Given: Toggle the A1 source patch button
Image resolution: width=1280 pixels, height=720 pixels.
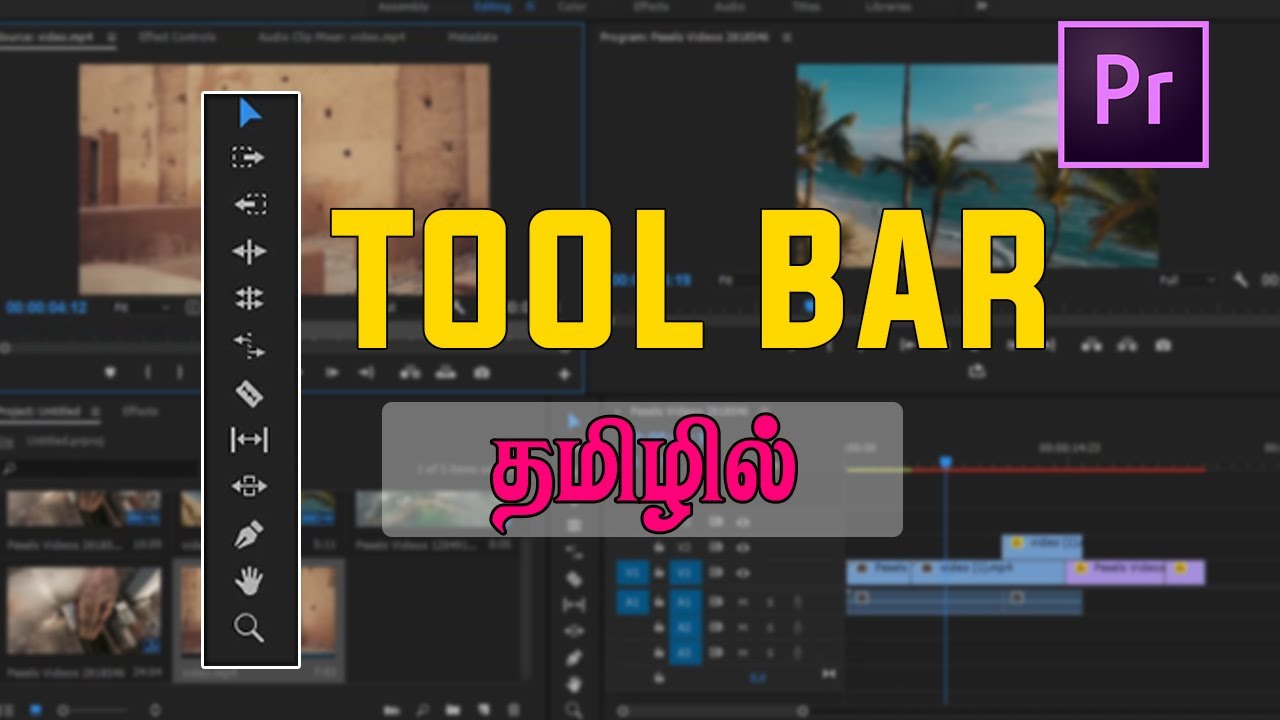Looking at the screenshot, I should pyautogui.click(x=631, y=601).
